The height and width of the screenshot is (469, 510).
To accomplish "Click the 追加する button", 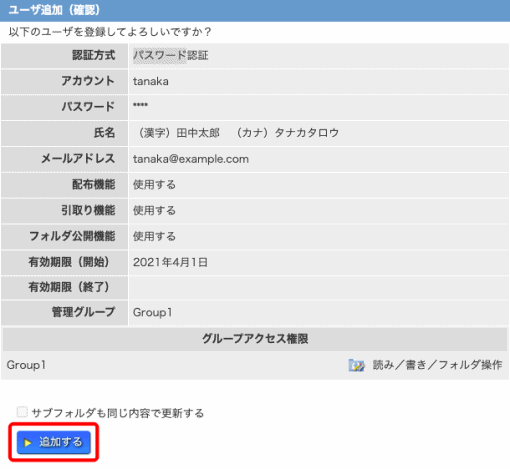I will click(x=54, y=442).
